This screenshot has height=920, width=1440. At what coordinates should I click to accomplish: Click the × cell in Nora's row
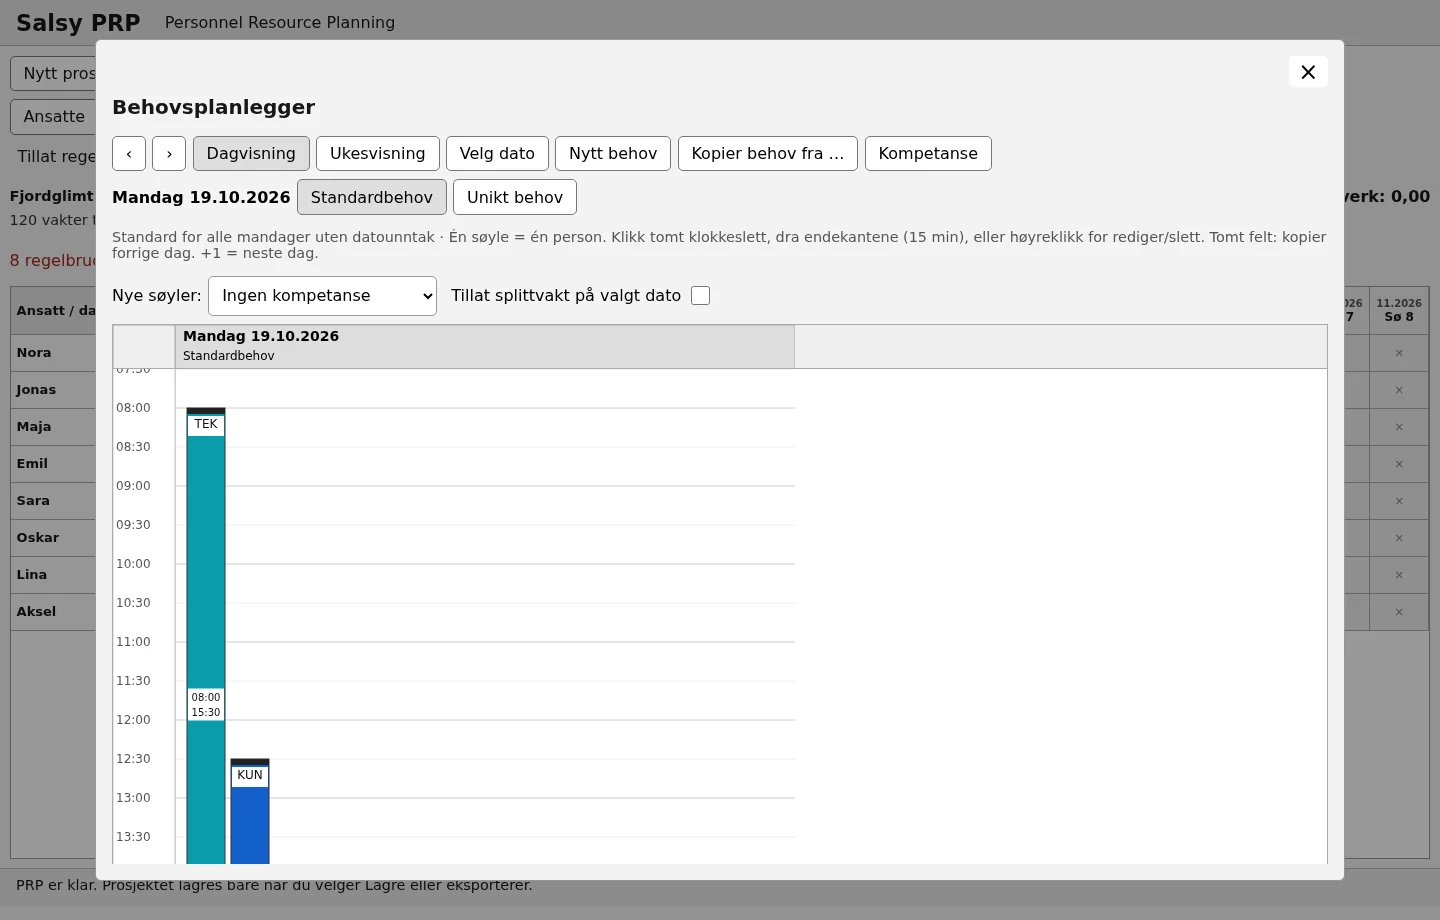click(1399, 353)
